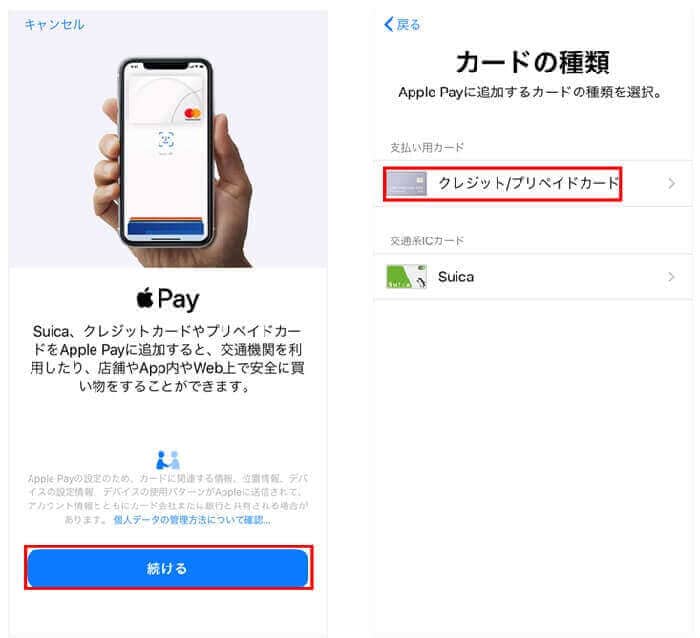Click the privacy handshake icon
700x638 pixels.
[168, 459]
